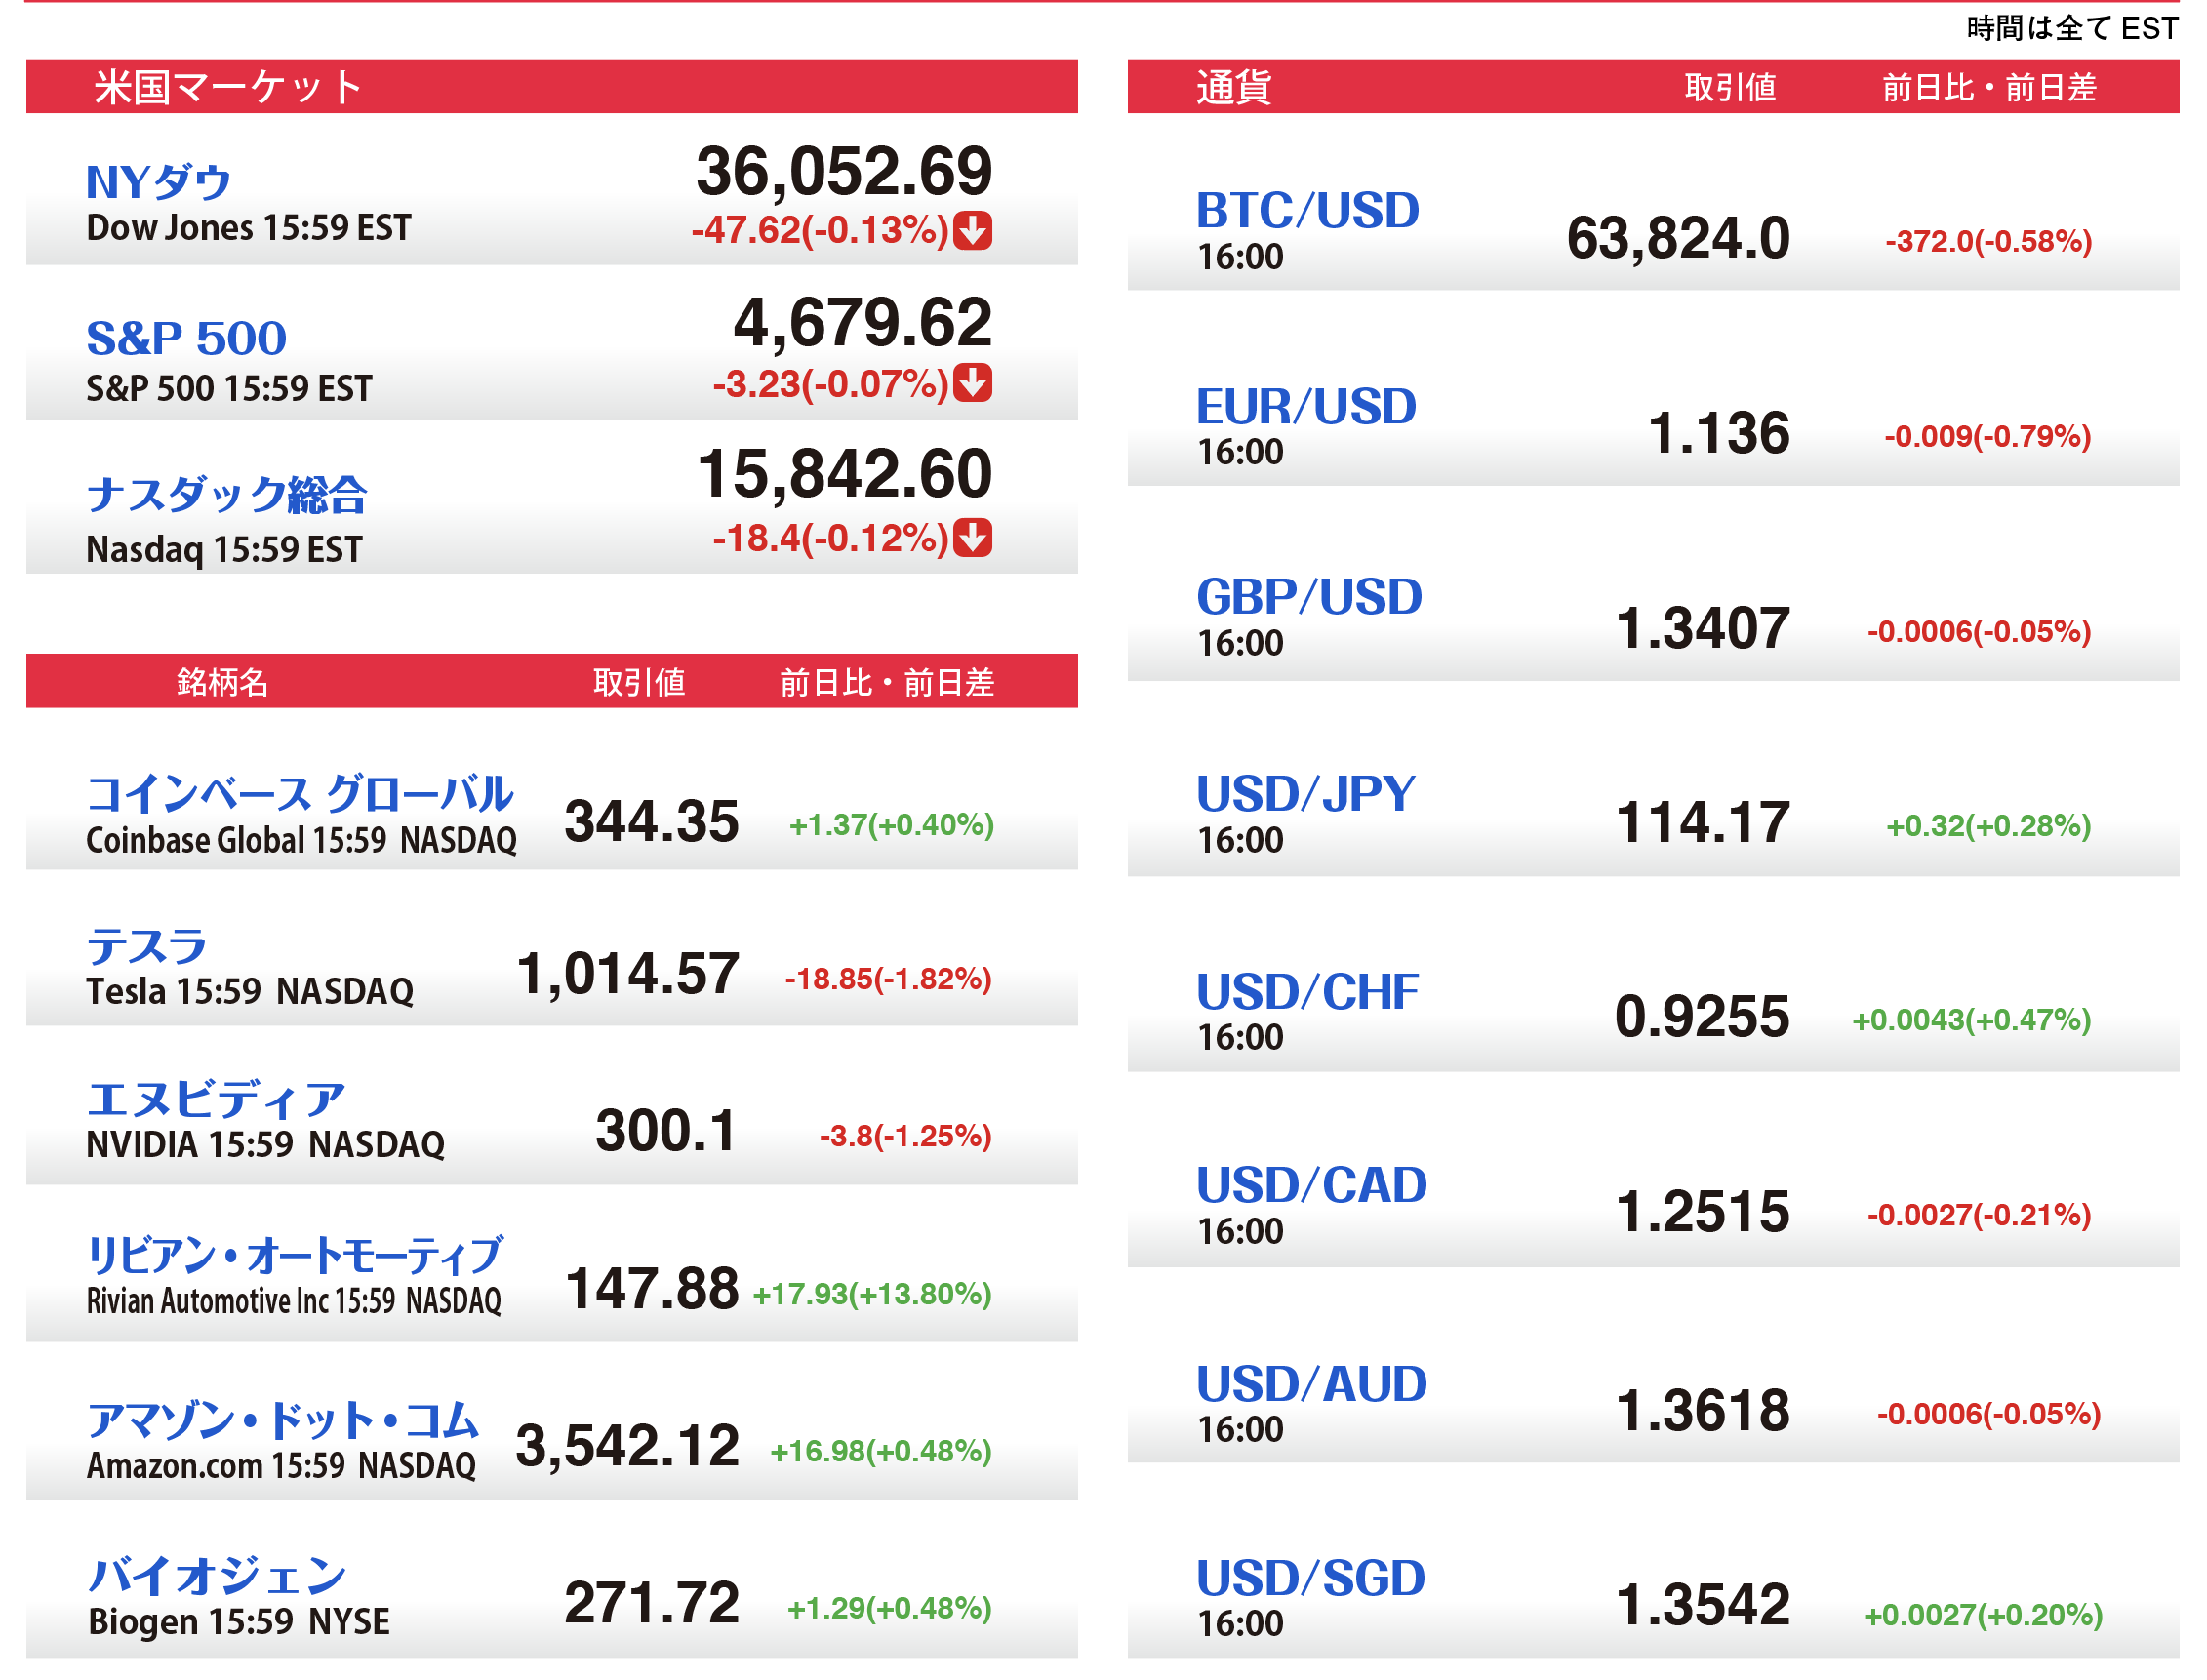Screen dimensions: 2207x1680
Task: Click the 通貨 section header
Action: coord(1232,87)
